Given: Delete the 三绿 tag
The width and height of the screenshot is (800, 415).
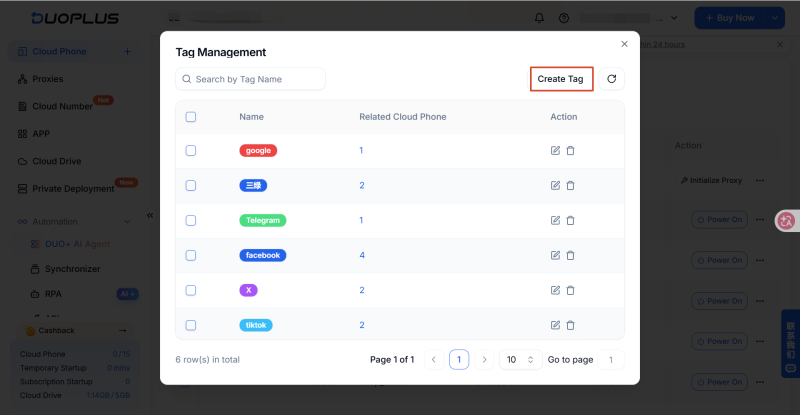Looking at the screenshot, I should point(570,185).
